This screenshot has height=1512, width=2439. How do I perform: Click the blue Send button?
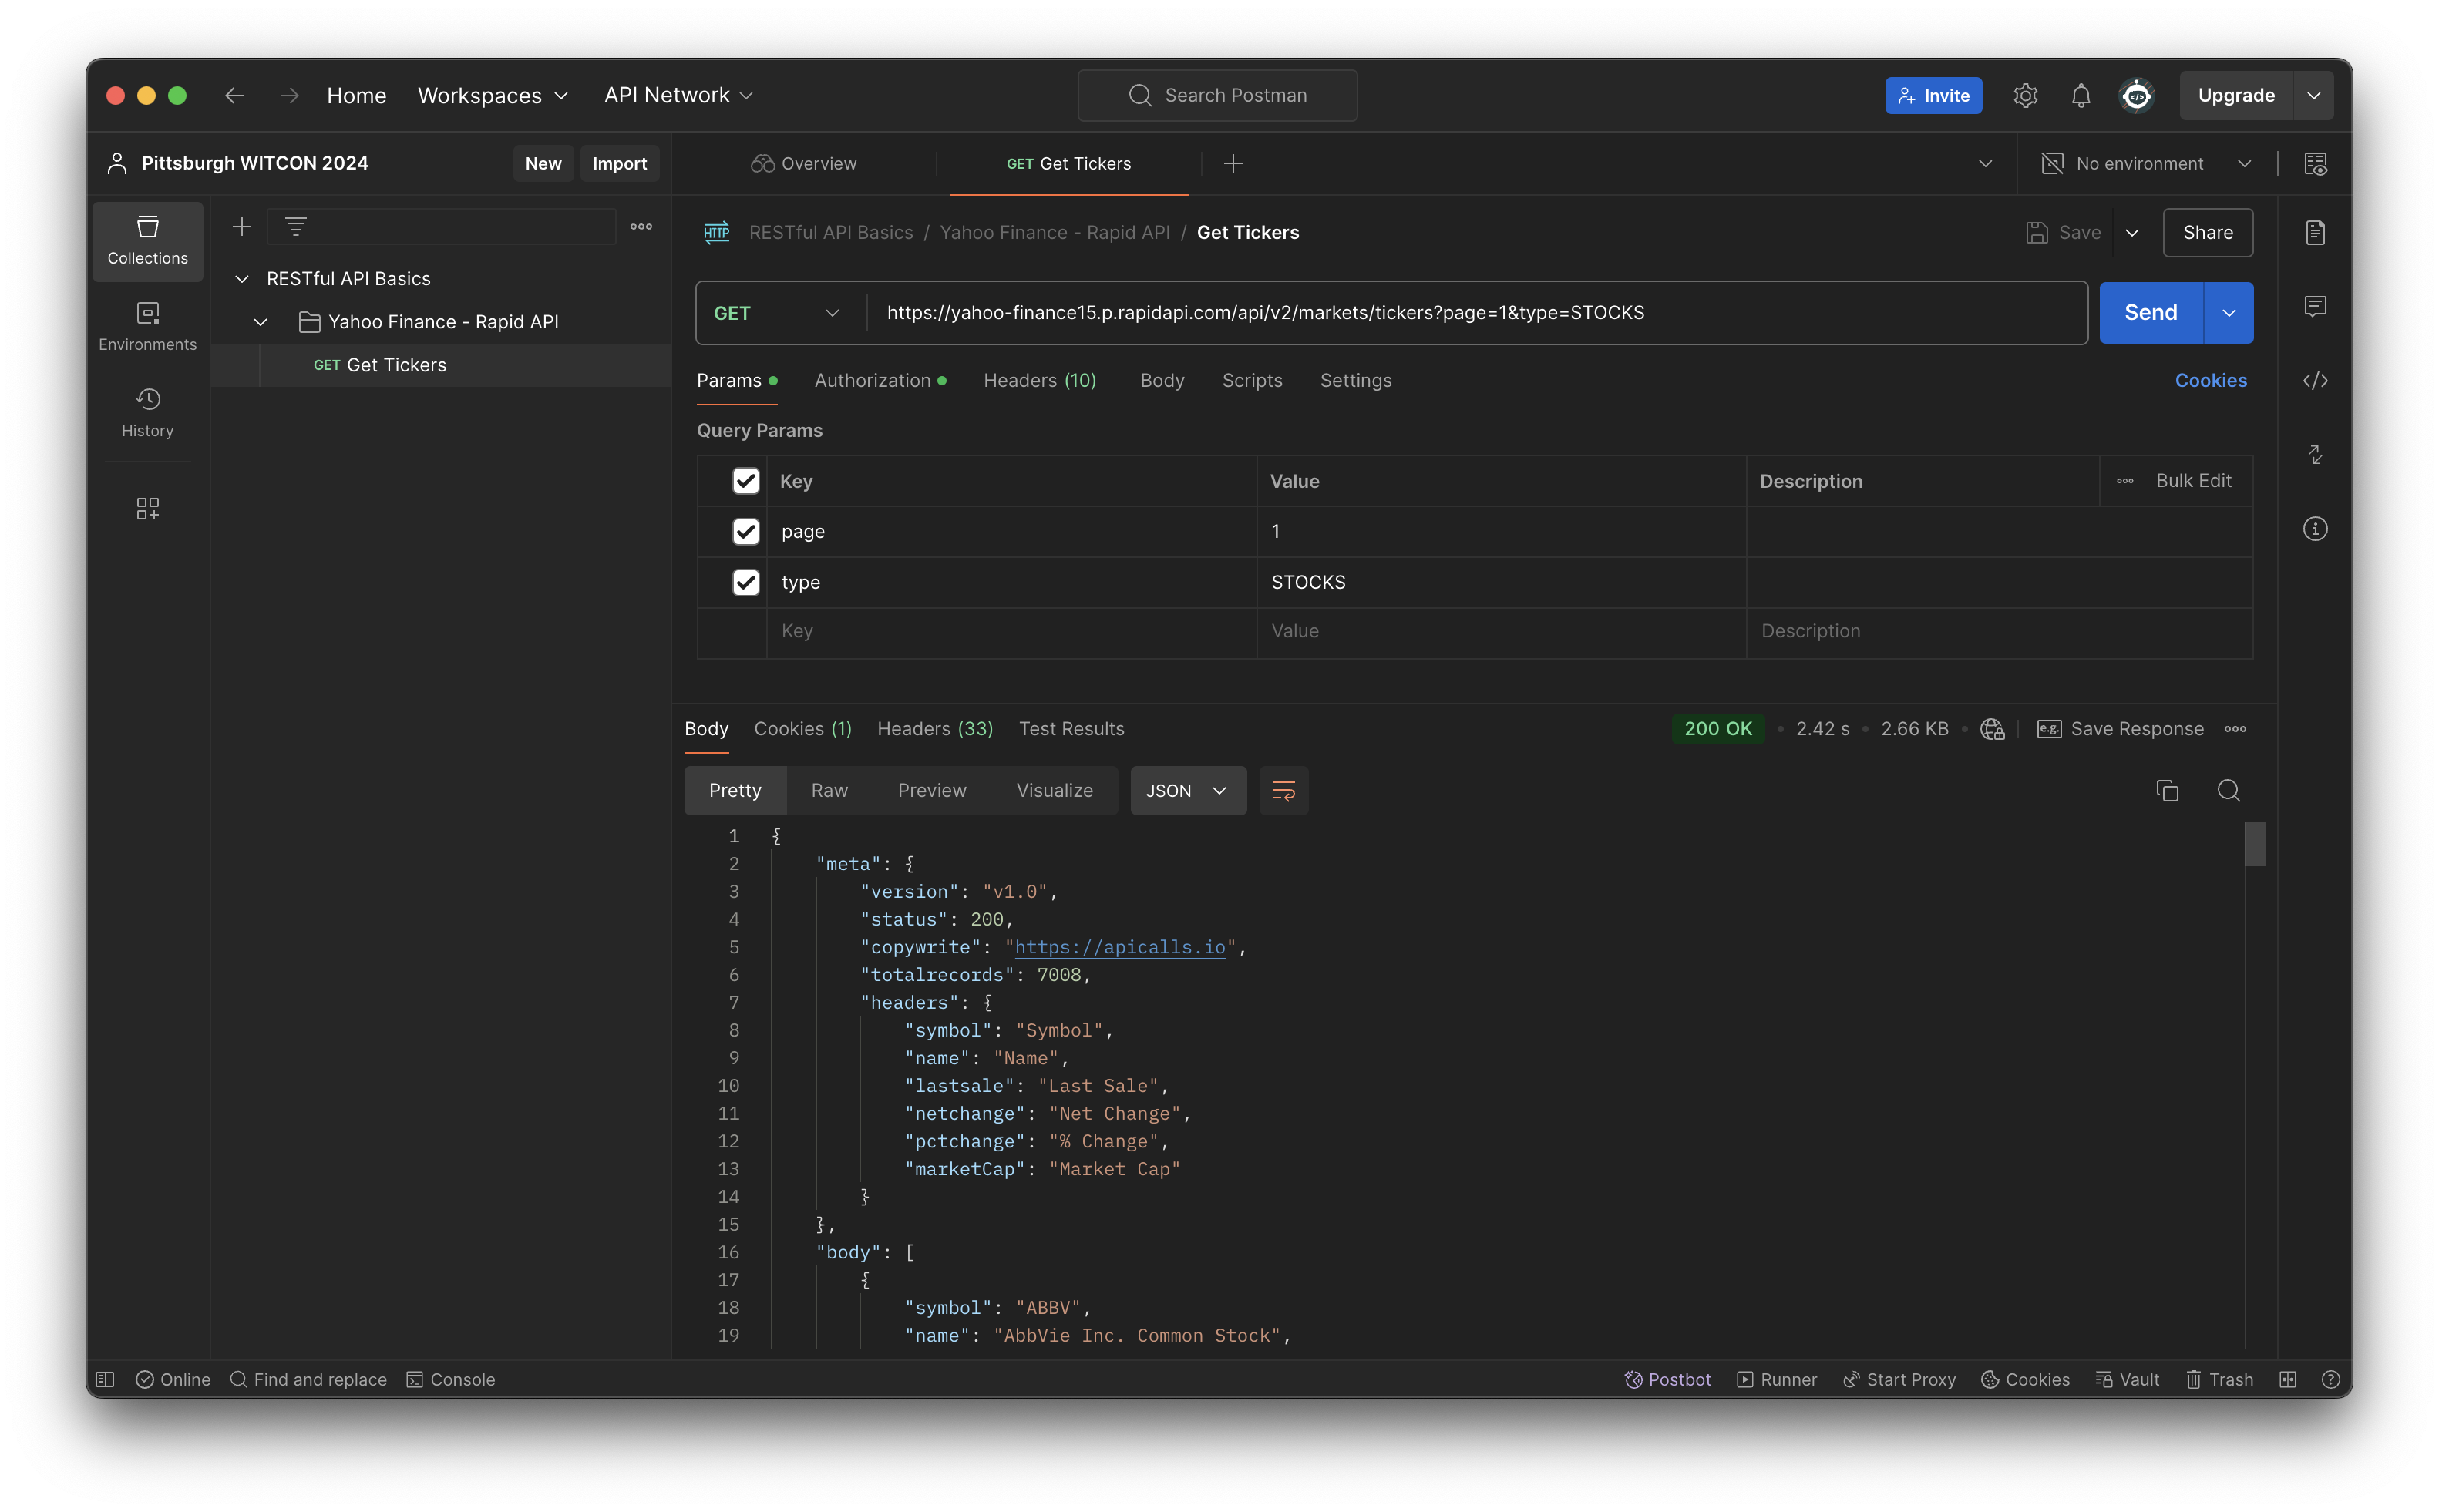point(2150,313)
